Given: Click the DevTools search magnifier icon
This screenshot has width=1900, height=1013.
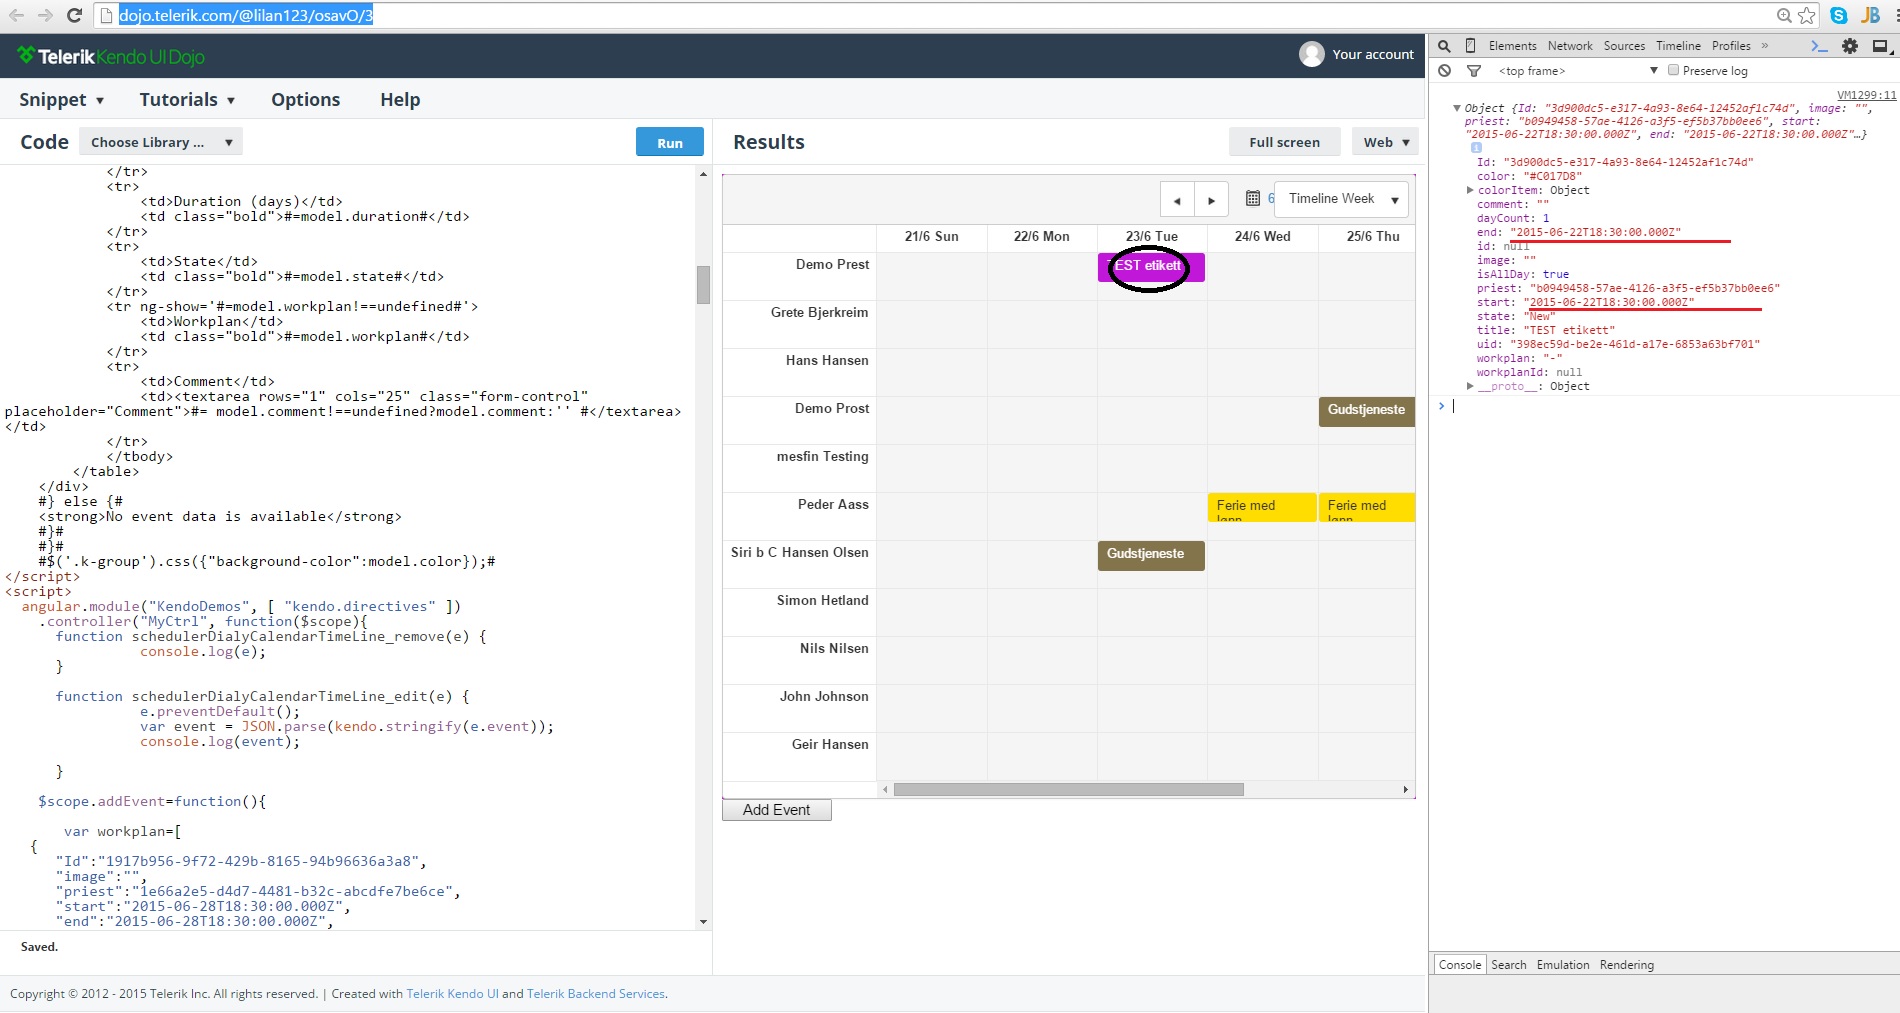Looking at the screenshot, I should (1444, 46).
